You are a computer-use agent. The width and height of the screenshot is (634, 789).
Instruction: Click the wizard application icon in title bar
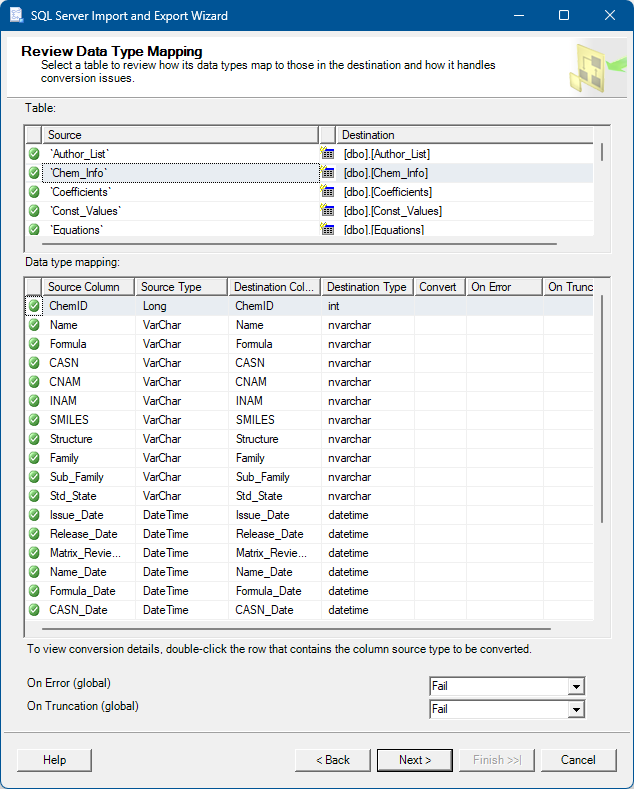click(x=17, y=15)
